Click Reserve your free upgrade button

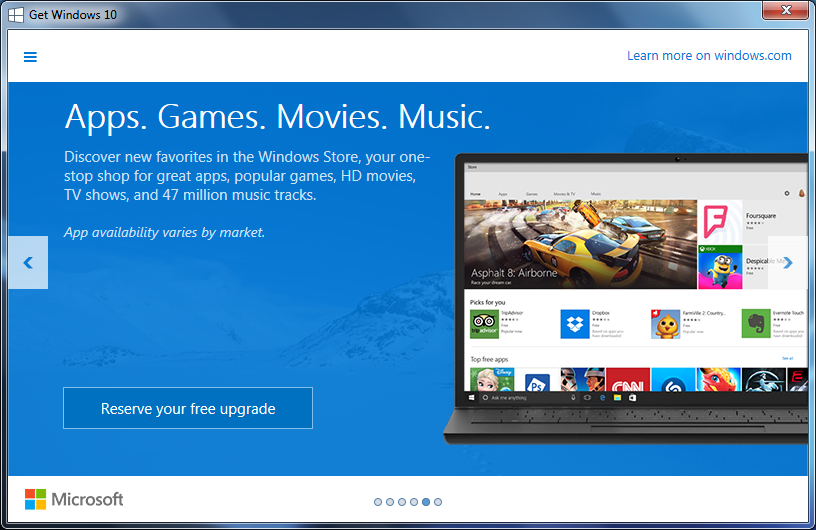click(188, 408)
